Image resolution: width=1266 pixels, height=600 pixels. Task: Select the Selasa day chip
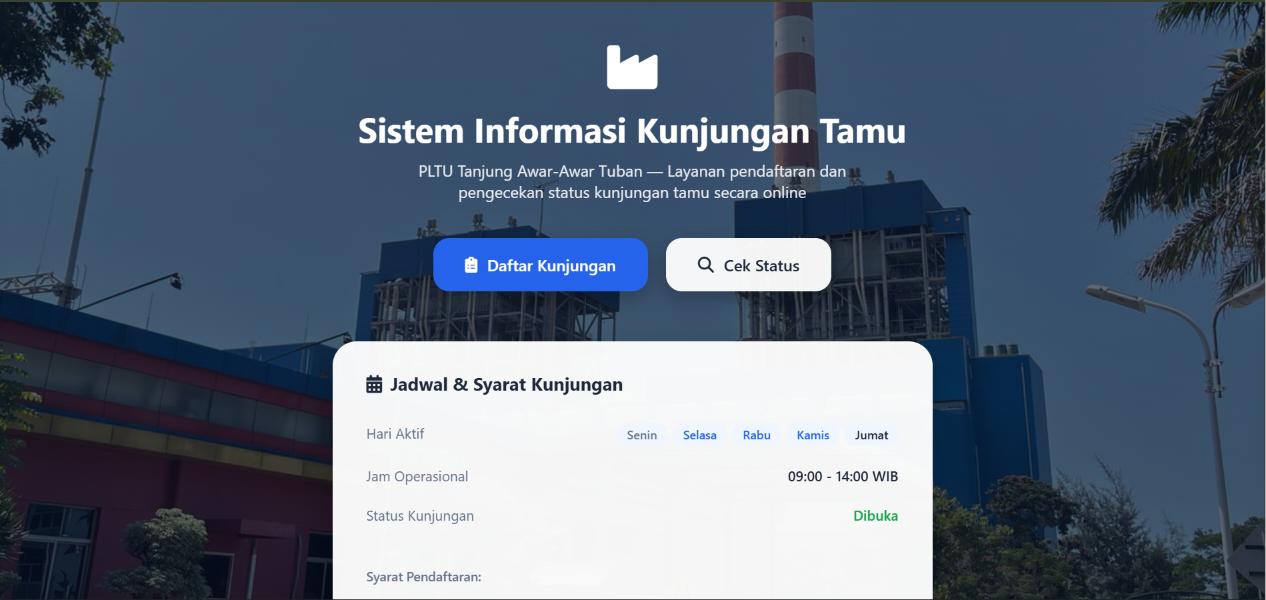point(700,435)
